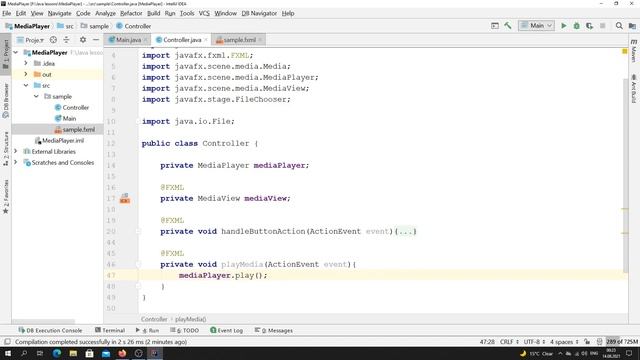This screenshot has width=640, height=360.
Task: Click the CRLF line separator selector
Action: [509, 342]
